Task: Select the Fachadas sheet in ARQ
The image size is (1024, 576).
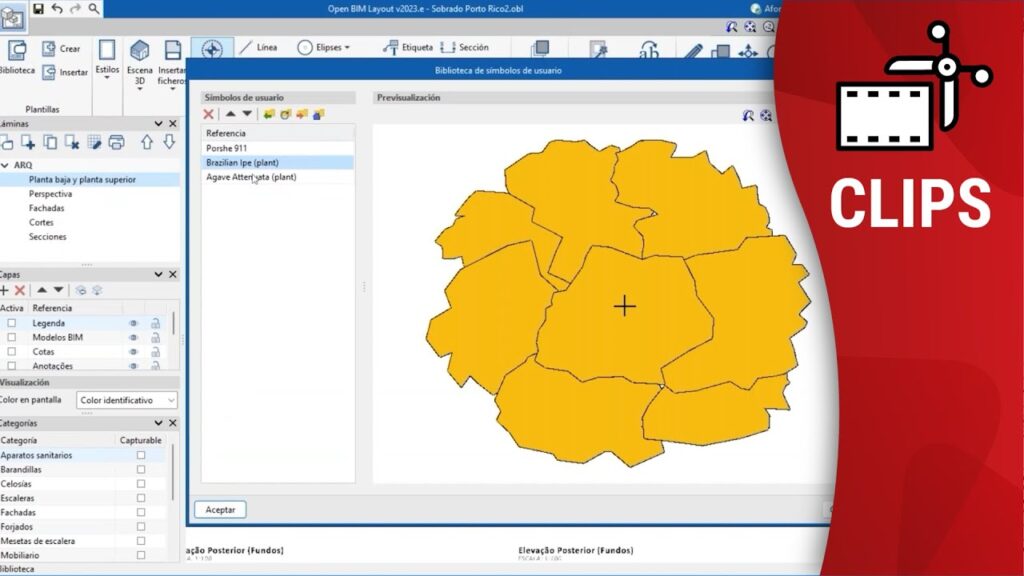Action: coord(47,208)
